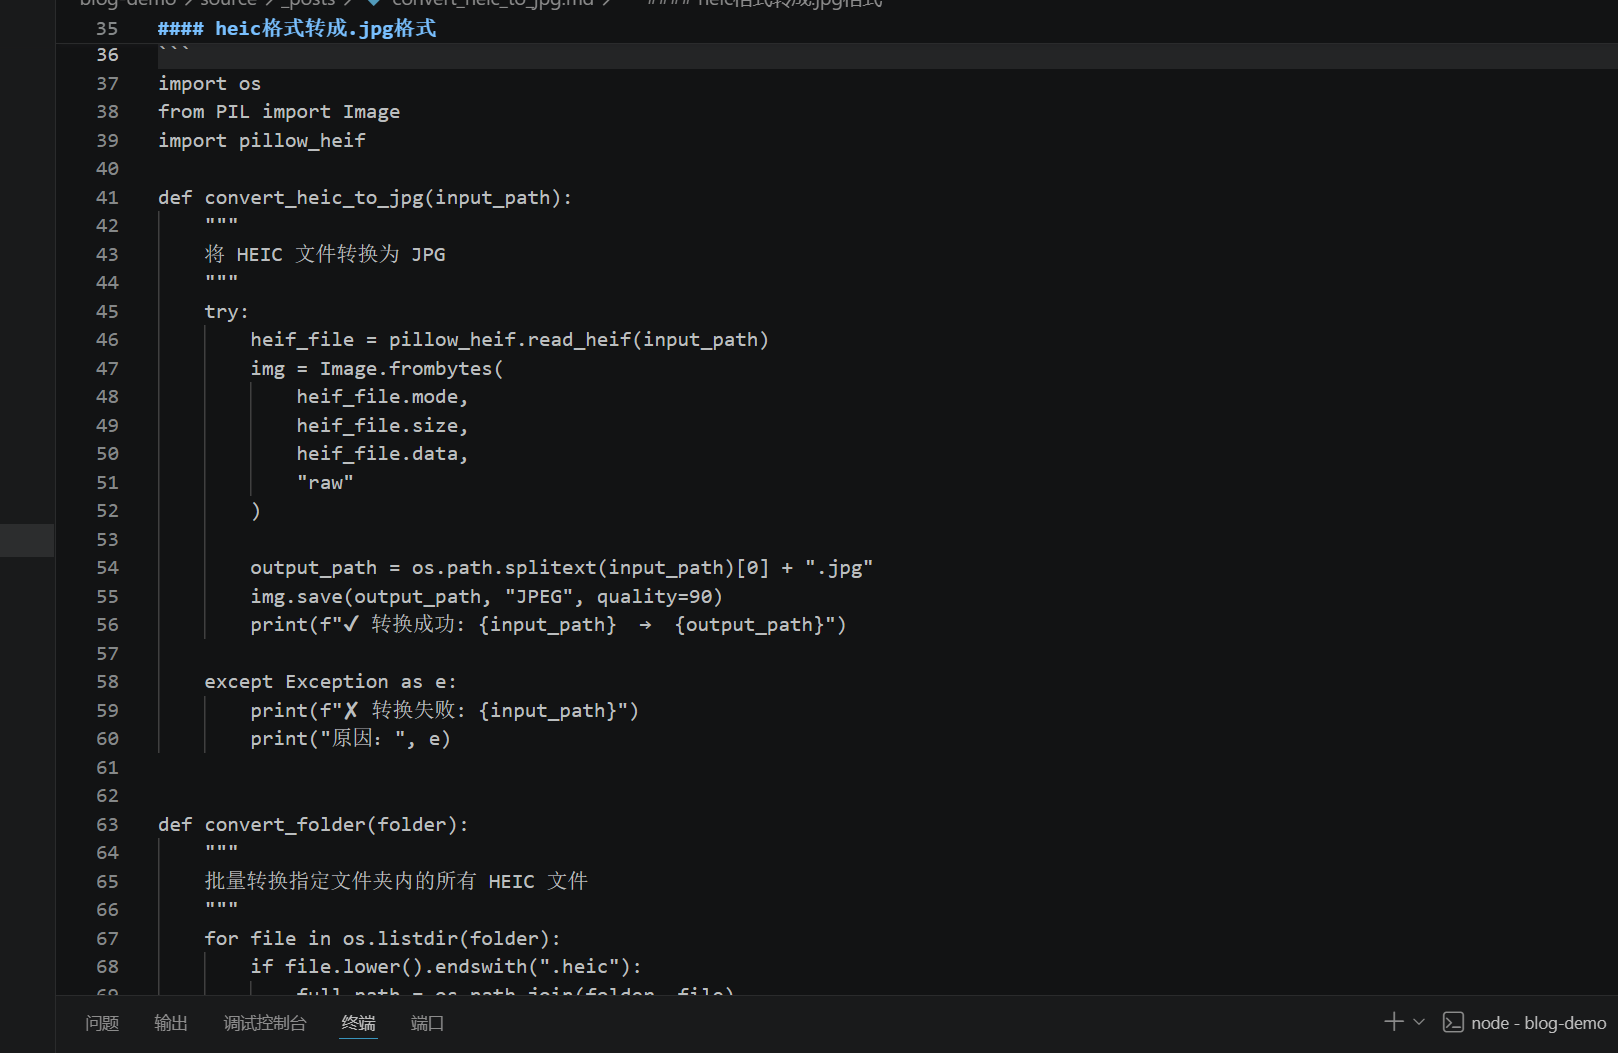Open the 调试控制台 panel tab

tap(265, 1023)
